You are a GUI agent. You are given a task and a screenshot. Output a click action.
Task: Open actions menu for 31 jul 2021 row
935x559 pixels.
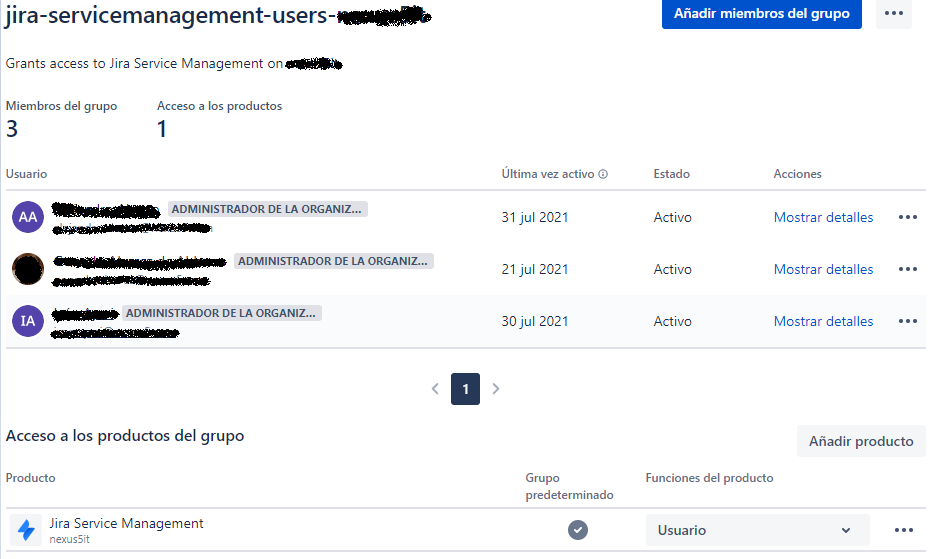click(908, 217)
